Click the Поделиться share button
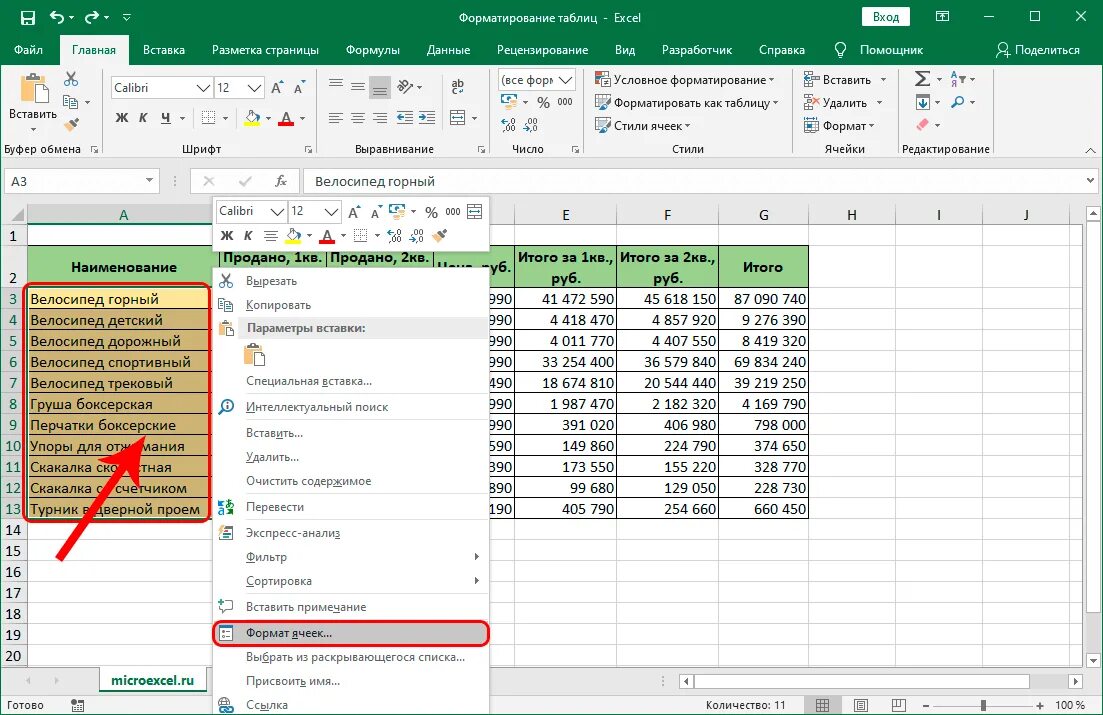 [1038, 50]
